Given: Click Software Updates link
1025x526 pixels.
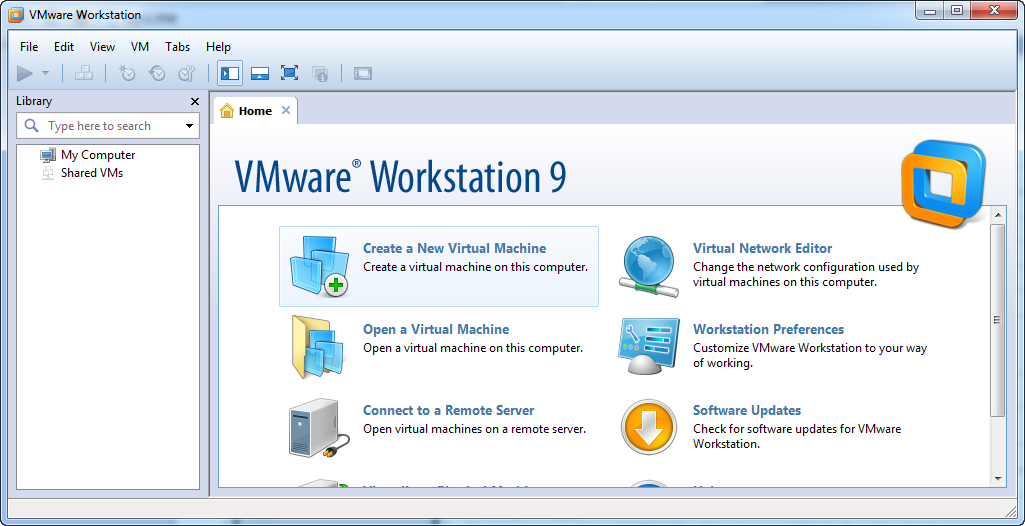Looking at the screenshot, I should click(x=747, y=410).
